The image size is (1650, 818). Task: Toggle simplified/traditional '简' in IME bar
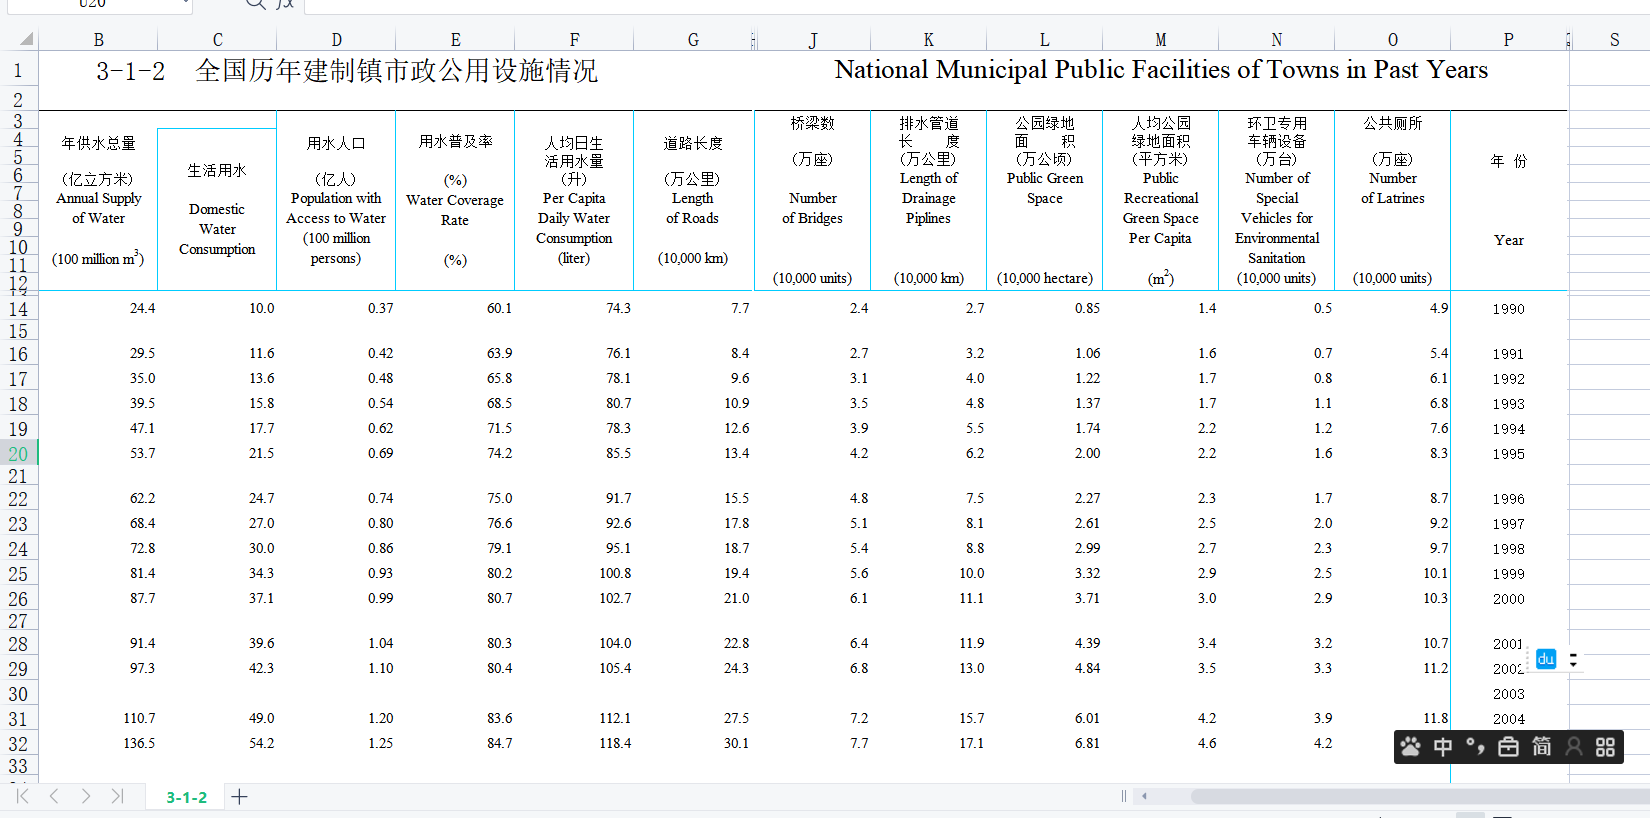(x=1541, y=747)
